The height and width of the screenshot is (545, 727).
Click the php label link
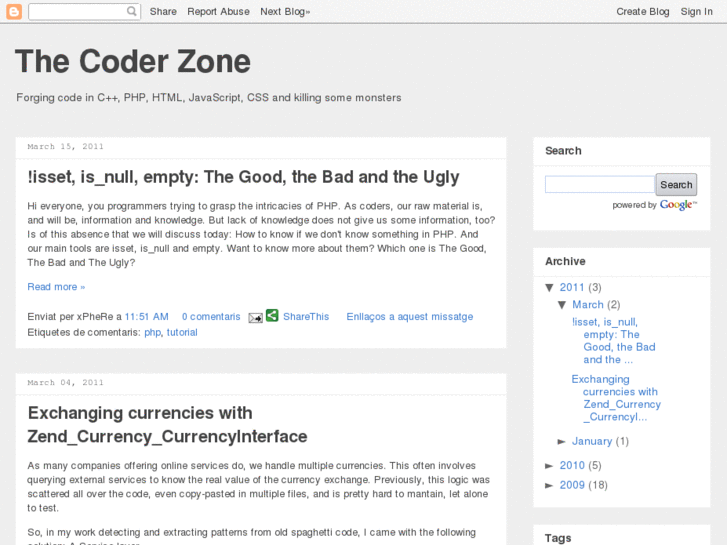click(x=152, y=333)
